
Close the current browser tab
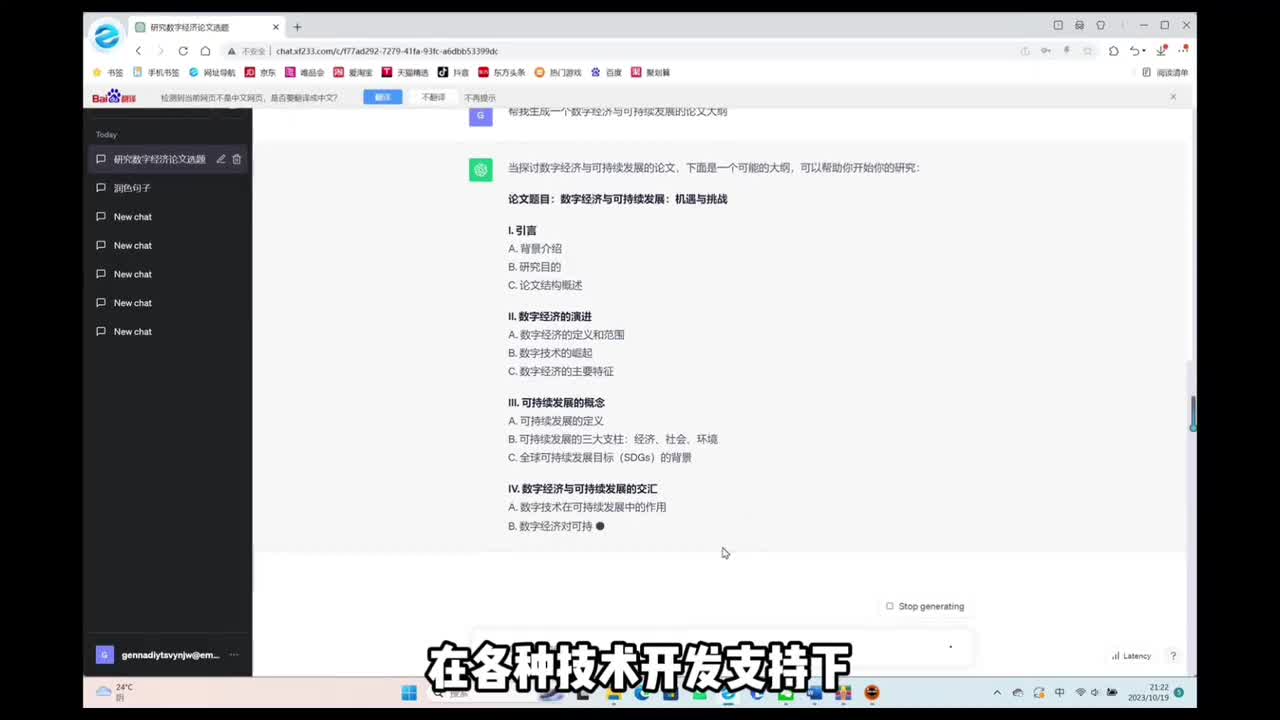276,27
